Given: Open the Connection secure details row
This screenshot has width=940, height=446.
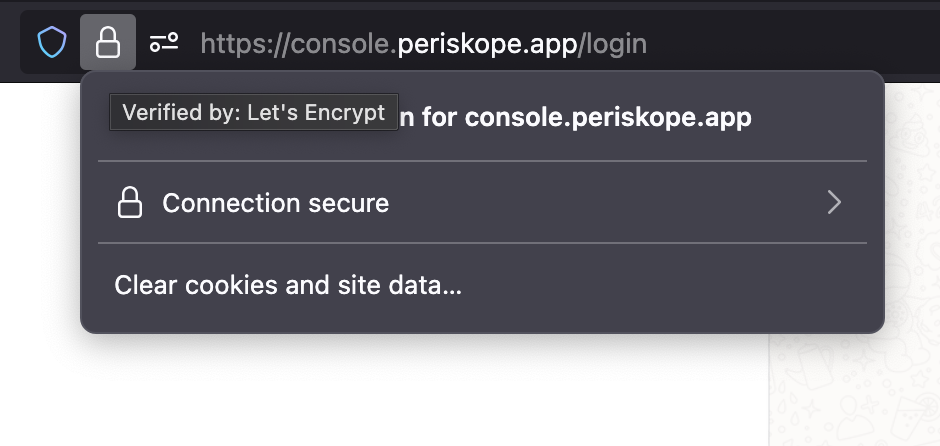Looking at the screenshot, I should point(483,203).
